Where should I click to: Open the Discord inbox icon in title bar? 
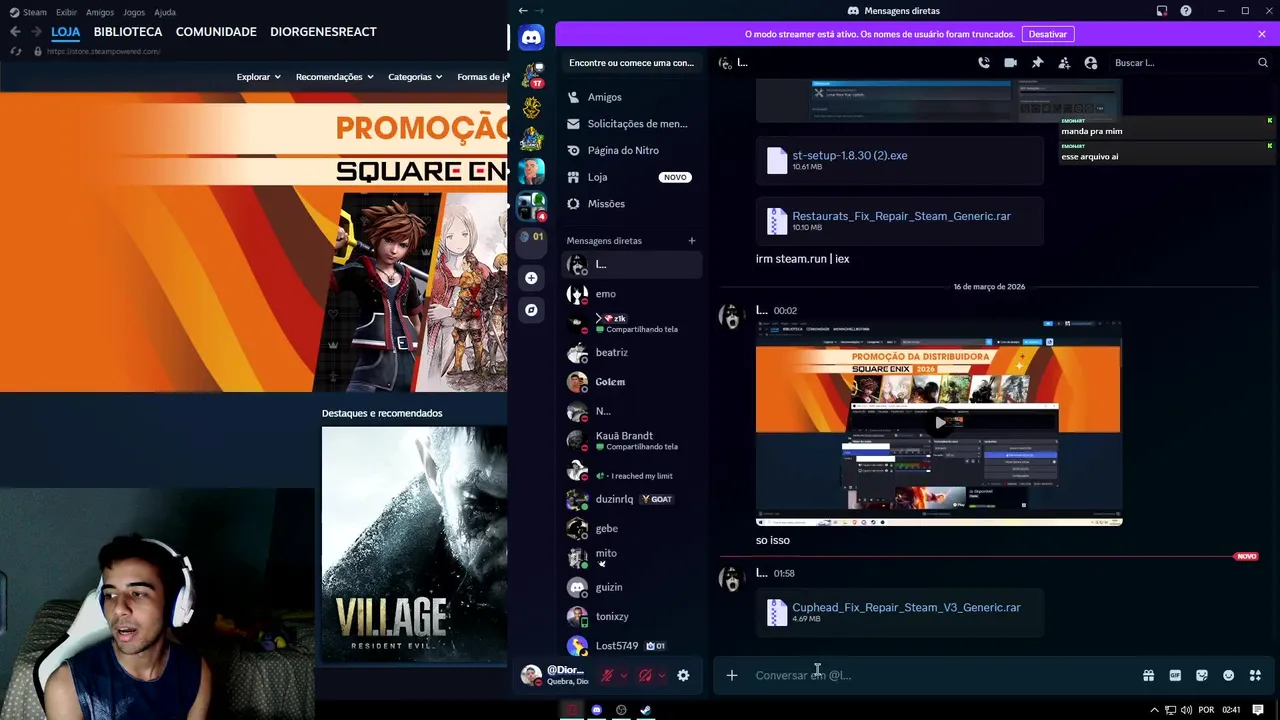(x=1162, y=10)
